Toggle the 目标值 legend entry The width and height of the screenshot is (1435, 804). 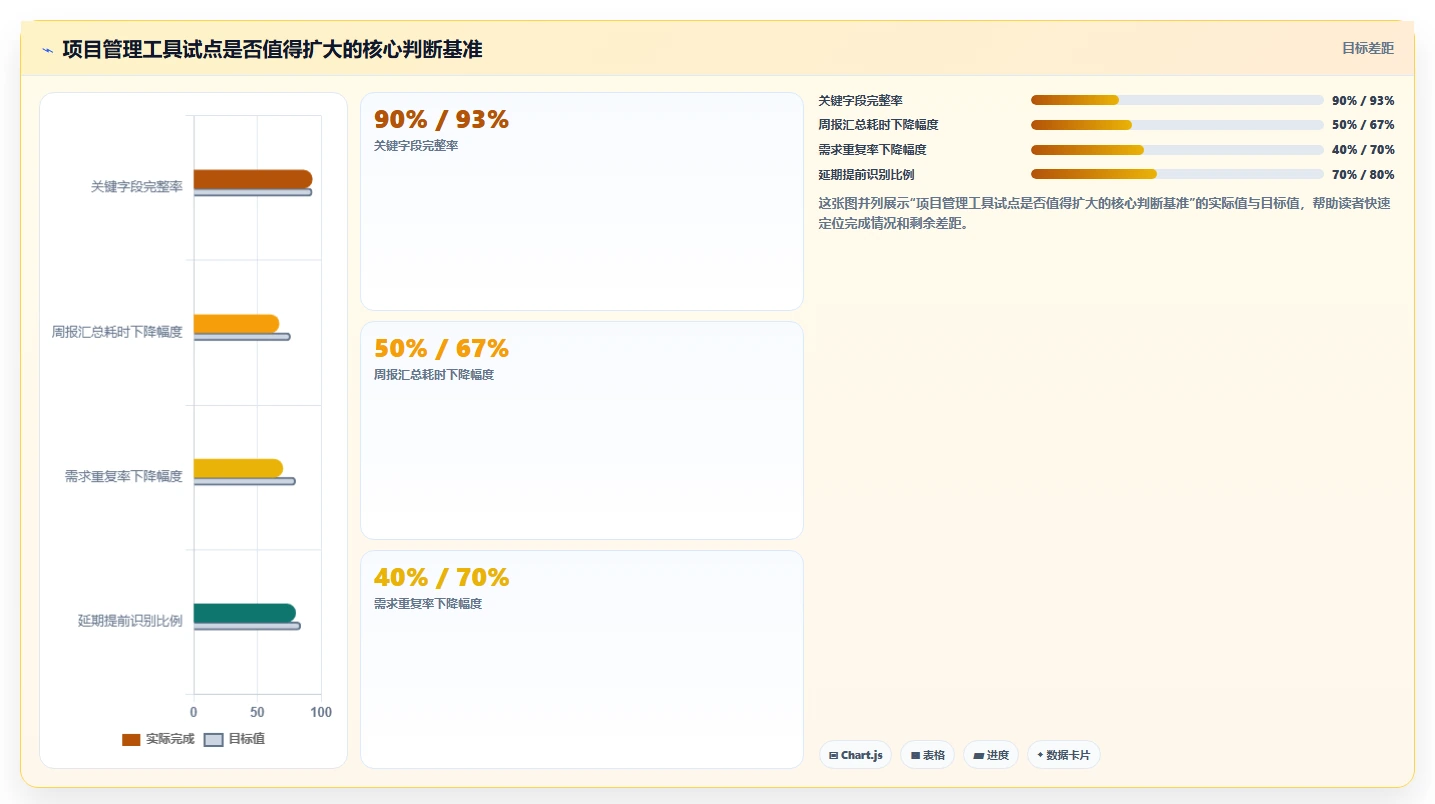(x=235, y=739)
